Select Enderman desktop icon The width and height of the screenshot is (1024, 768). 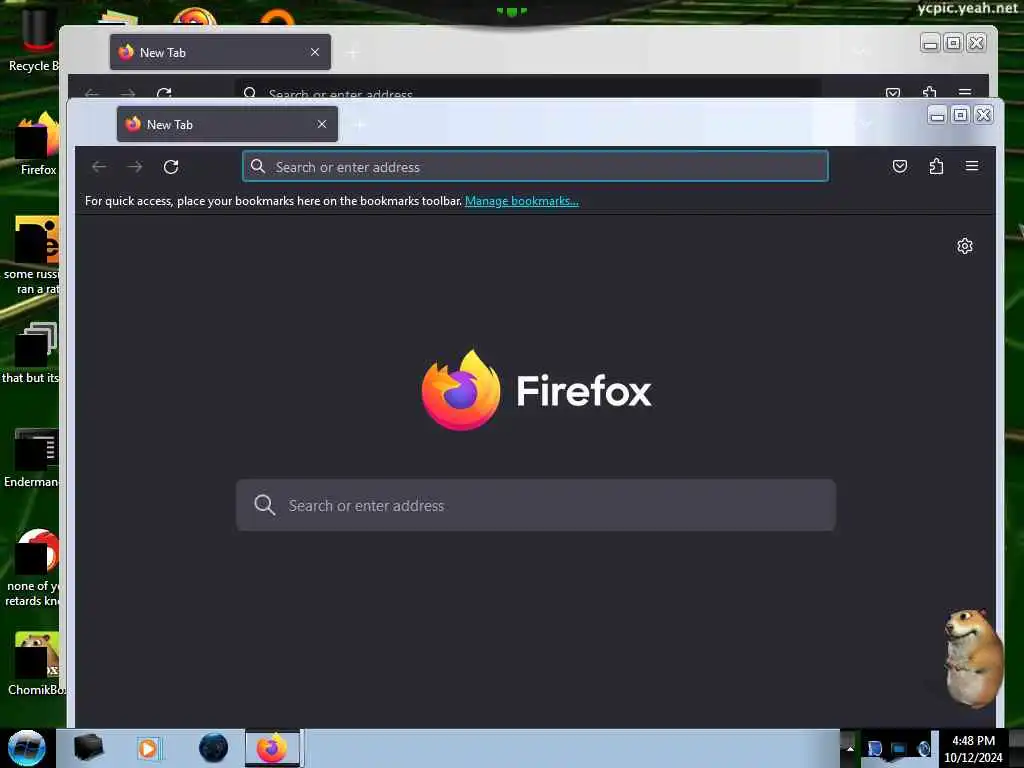click(x=33, y=457)
